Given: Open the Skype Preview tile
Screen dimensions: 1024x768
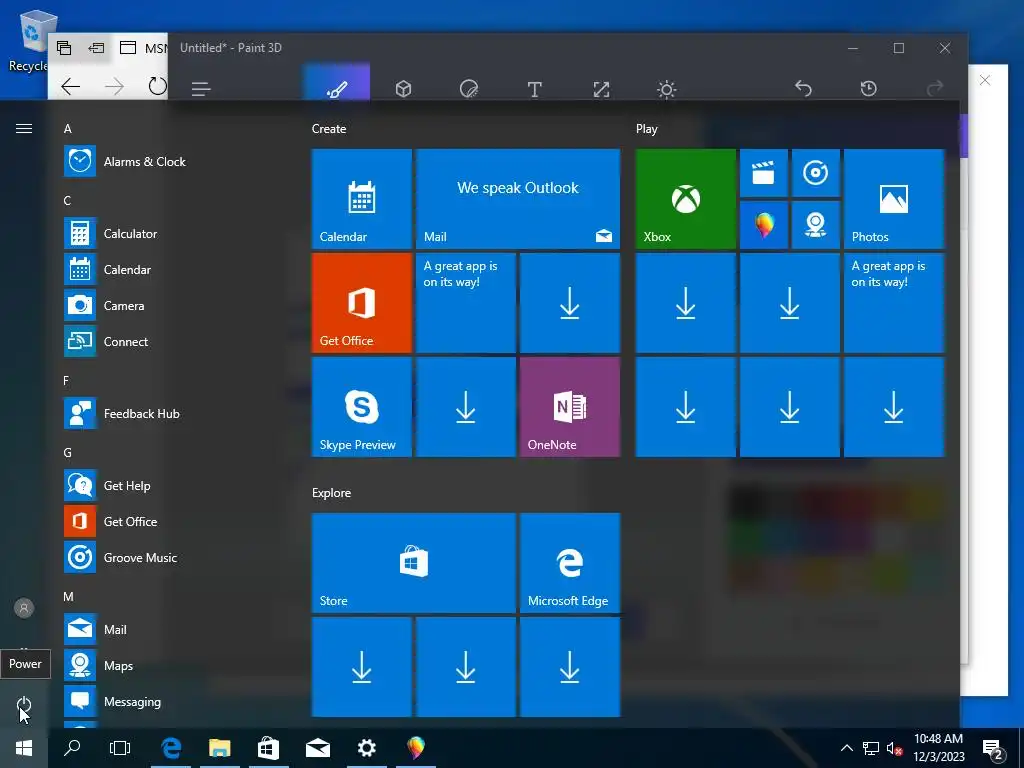Looking at the screenshot, I should click(362, 407).
